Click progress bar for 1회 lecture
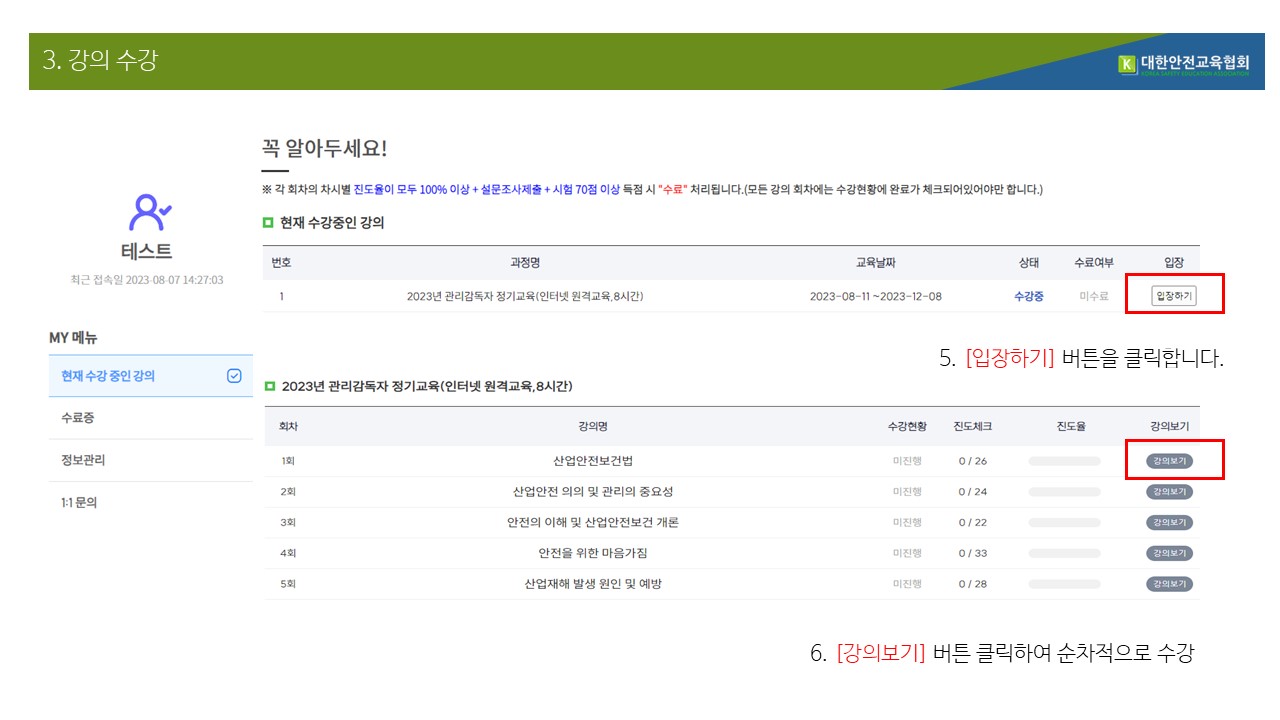This screenshot has width=1280, height=720. [x=1064, y=461]
